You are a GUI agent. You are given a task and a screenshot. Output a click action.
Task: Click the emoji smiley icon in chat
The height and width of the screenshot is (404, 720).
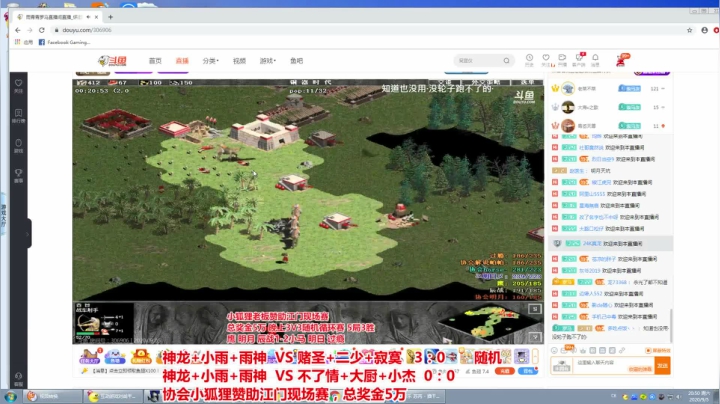click(x=554, y=350)
